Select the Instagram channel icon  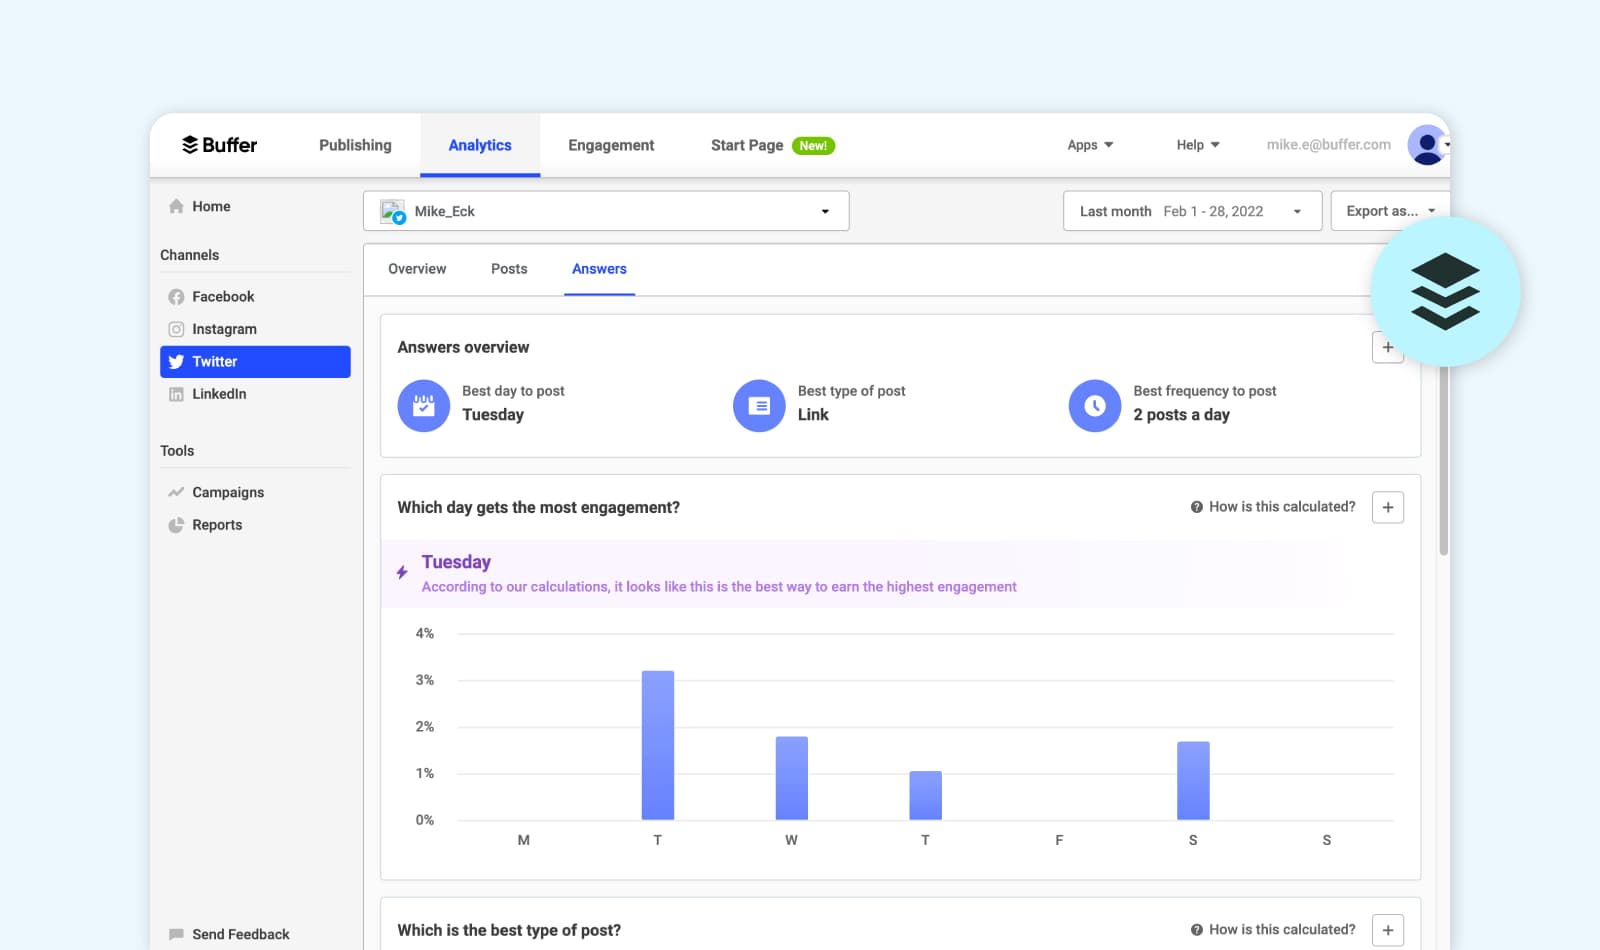pos(176,329)
